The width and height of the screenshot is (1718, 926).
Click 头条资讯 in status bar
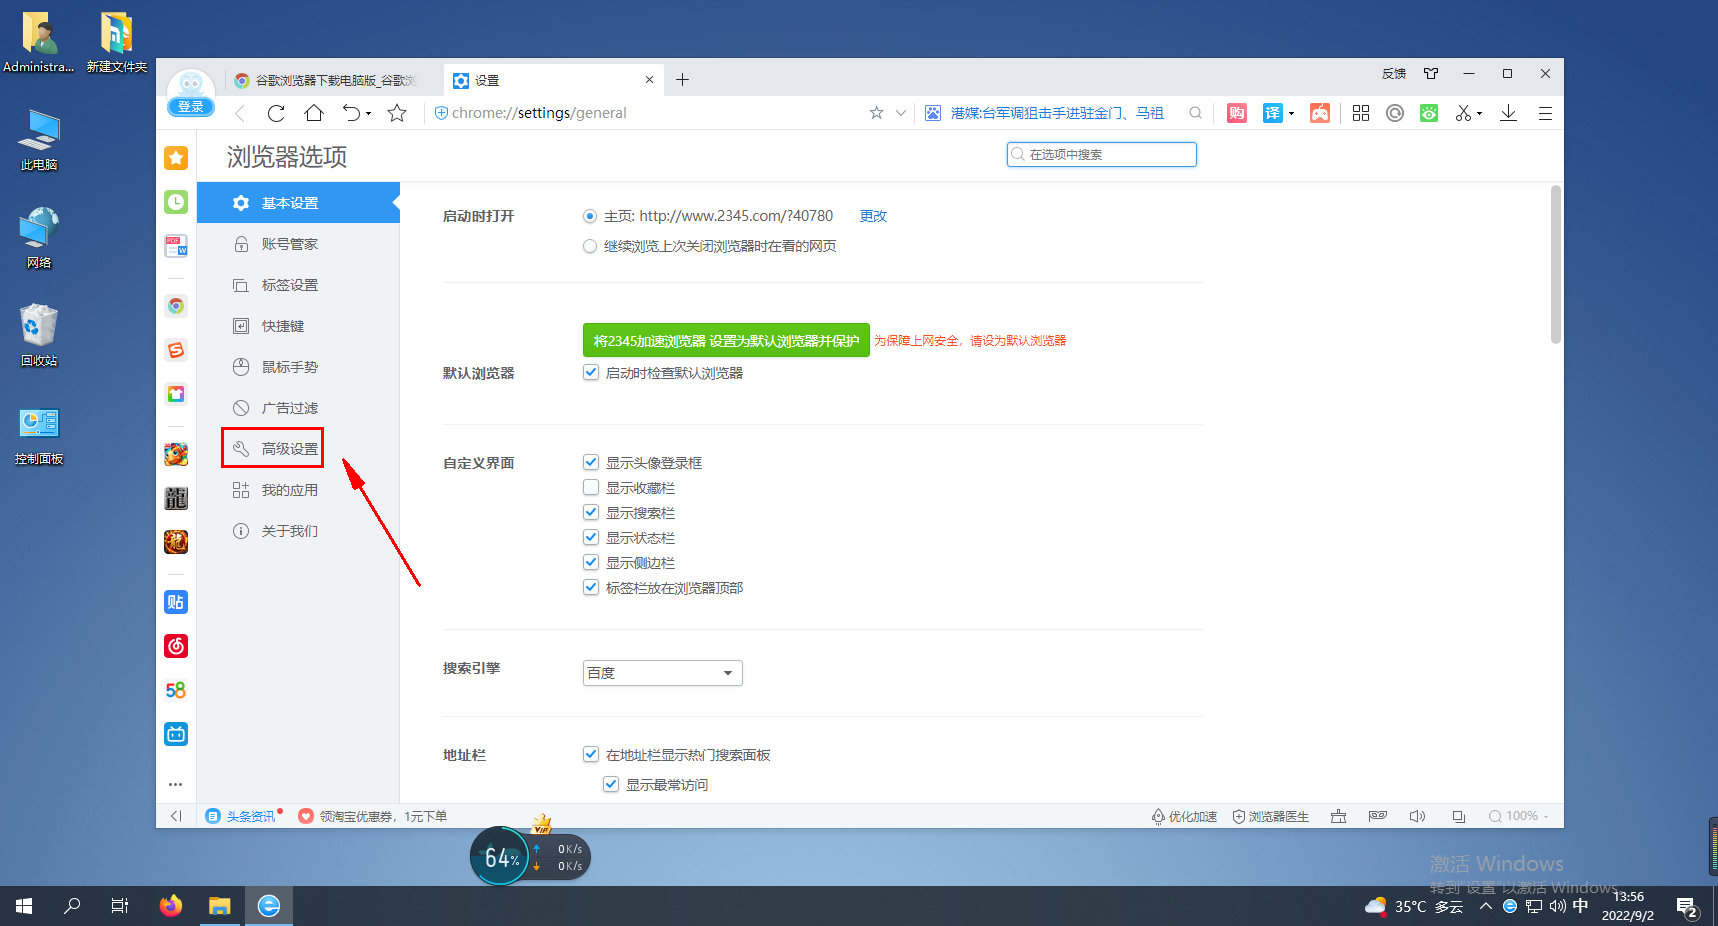[241, 816]
